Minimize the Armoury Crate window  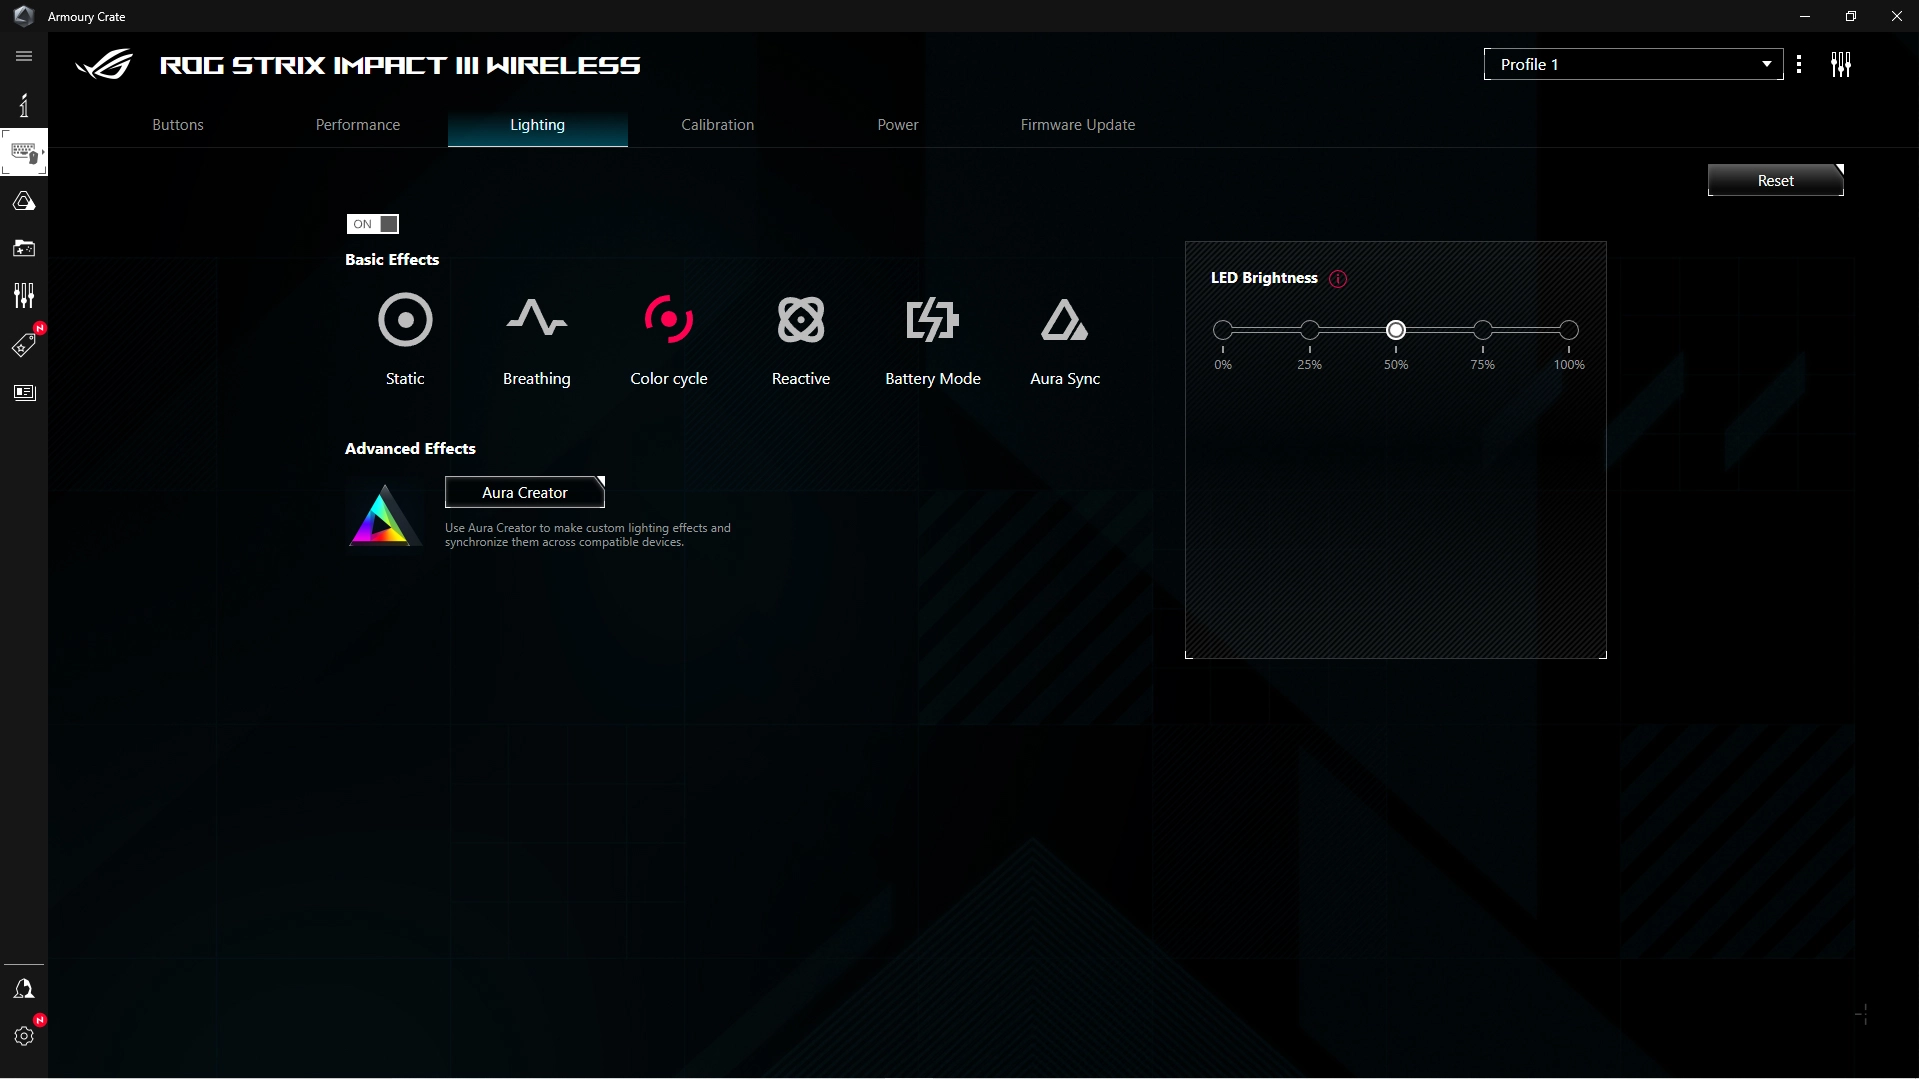(x=1805, y=16)
